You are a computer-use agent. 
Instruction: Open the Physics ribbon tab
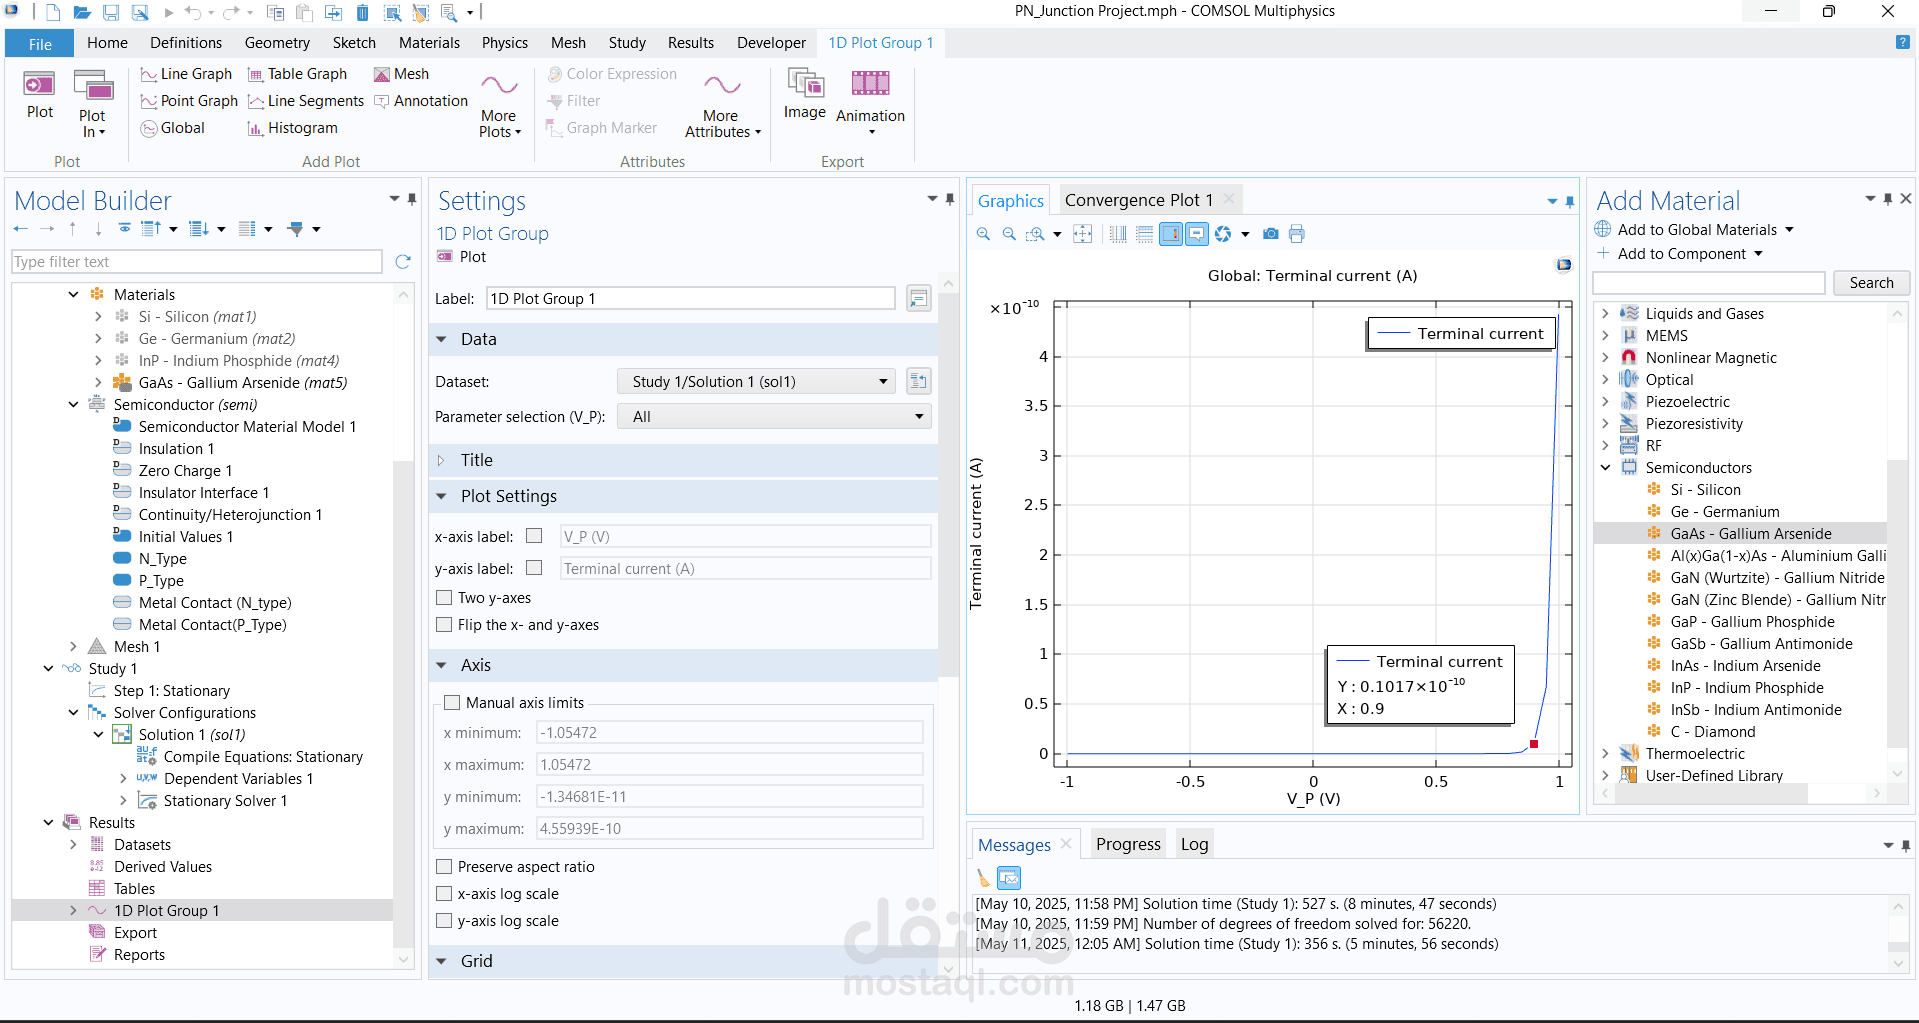(504, 43)
